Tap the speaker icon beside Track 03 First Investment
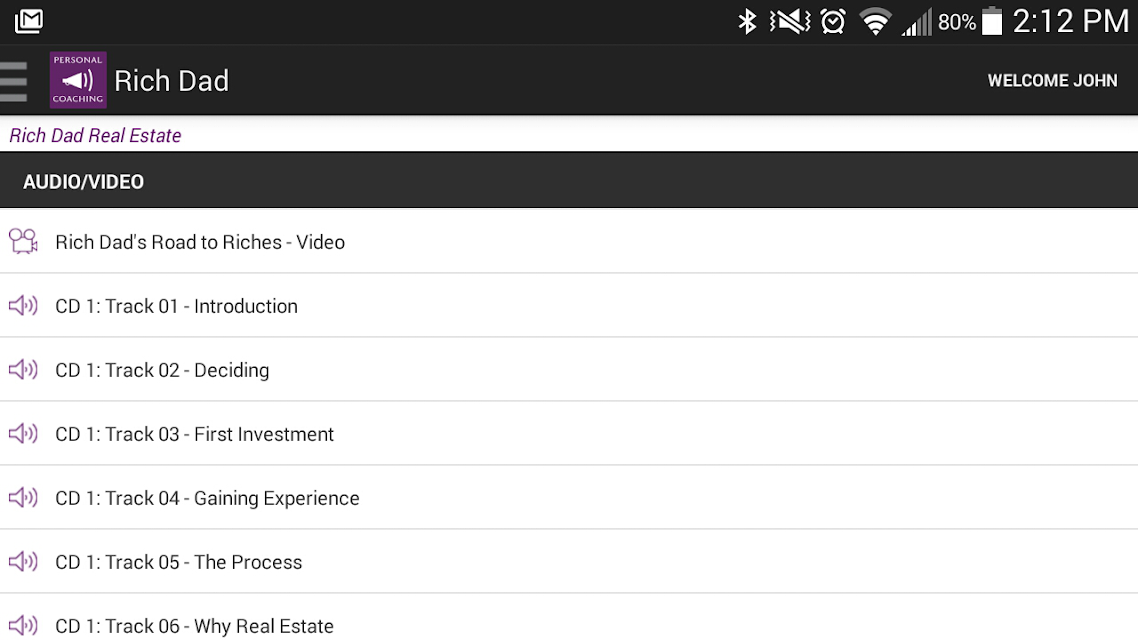Viewport: 1138px width, 640px height. coord(23,433)
